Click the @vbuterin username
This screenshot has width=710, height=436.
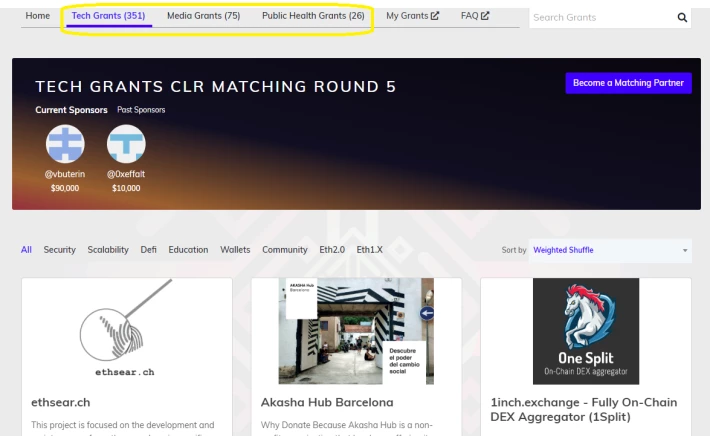click(x=65, y=174)
